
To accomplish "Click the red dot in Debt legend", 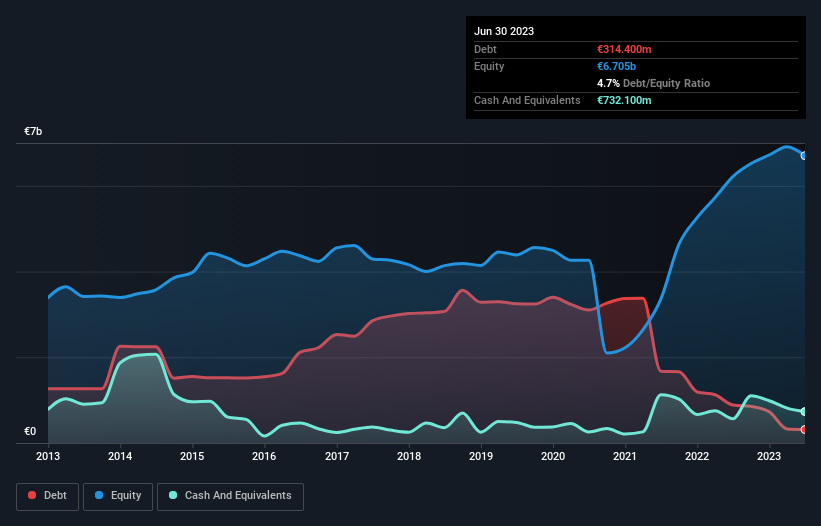I will (x=32, y=495).
